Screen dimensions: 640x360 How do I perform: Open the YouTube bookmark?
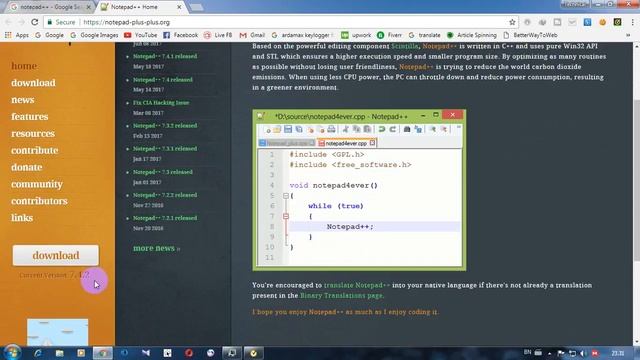click(x=141, y=35)
